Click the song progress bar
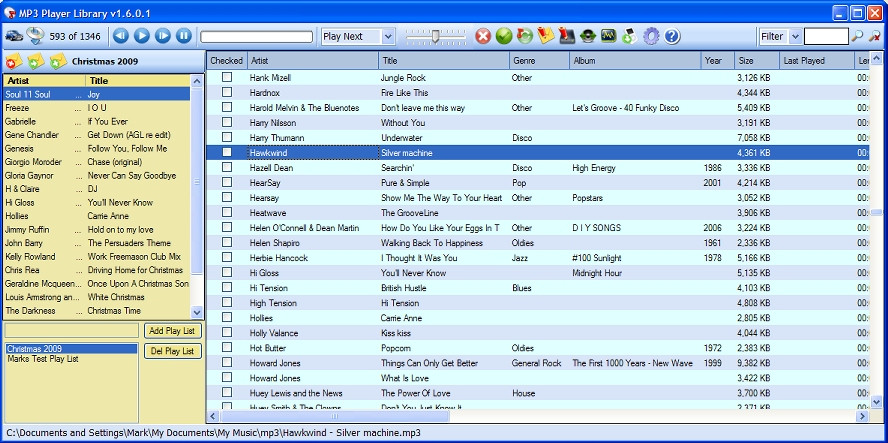Image resolution: width=888 pixels, height=443 pixels. 257,37
